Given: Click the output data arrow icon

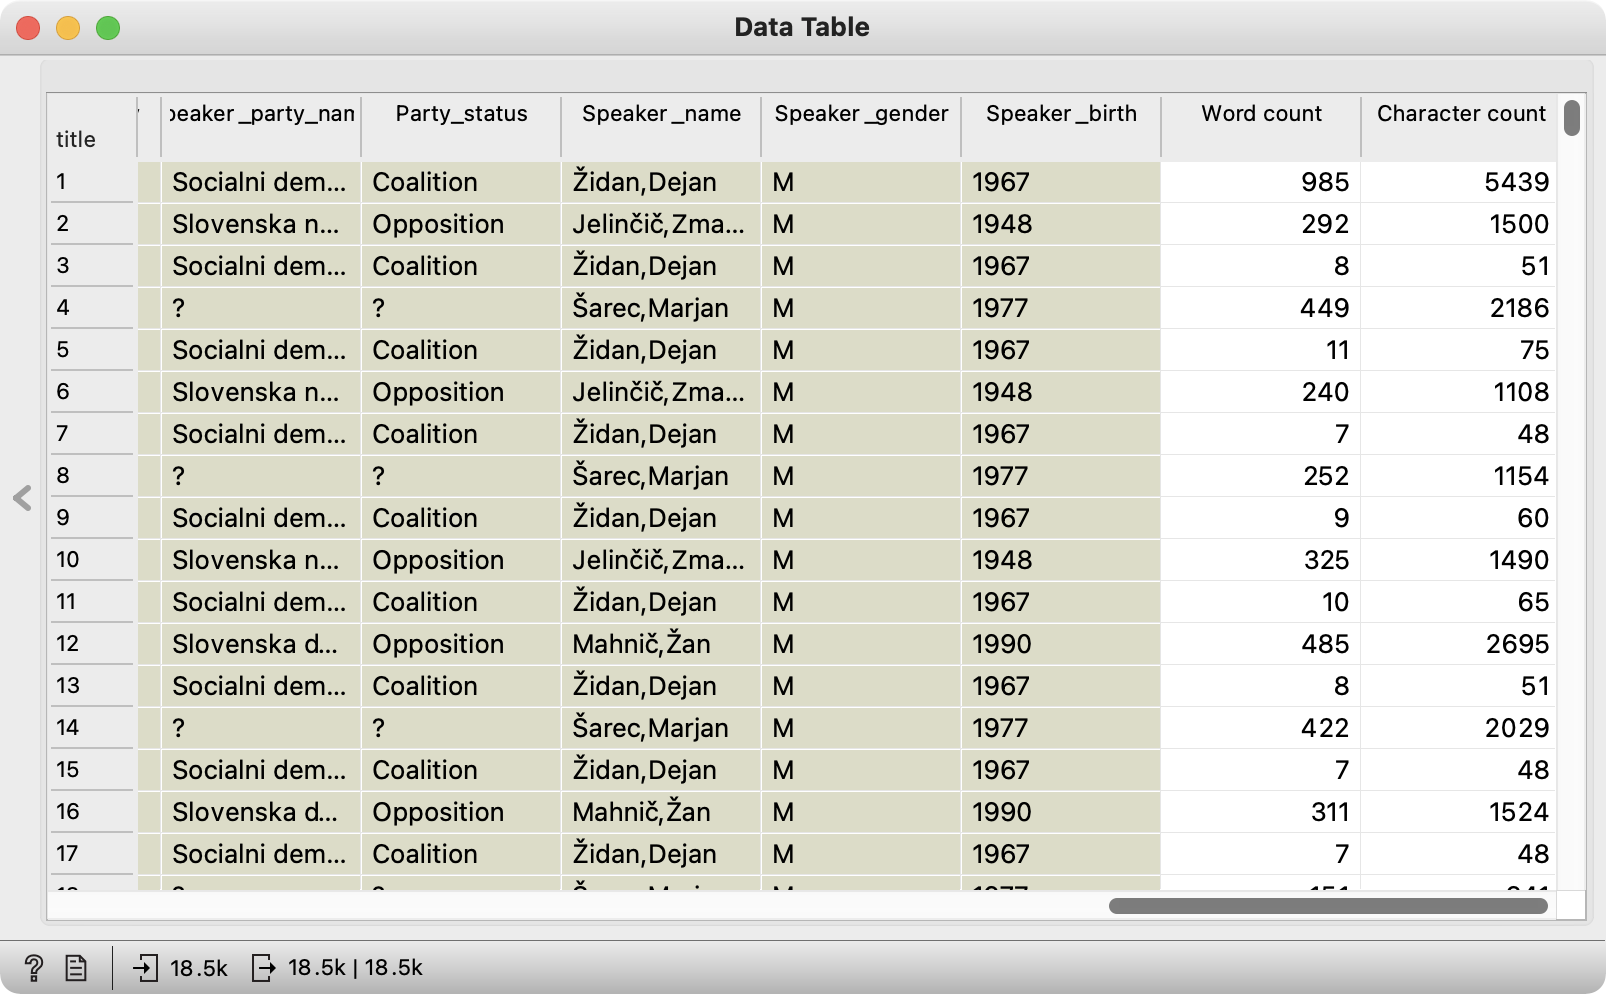Looking at the screenshot, I should point(263,968).
